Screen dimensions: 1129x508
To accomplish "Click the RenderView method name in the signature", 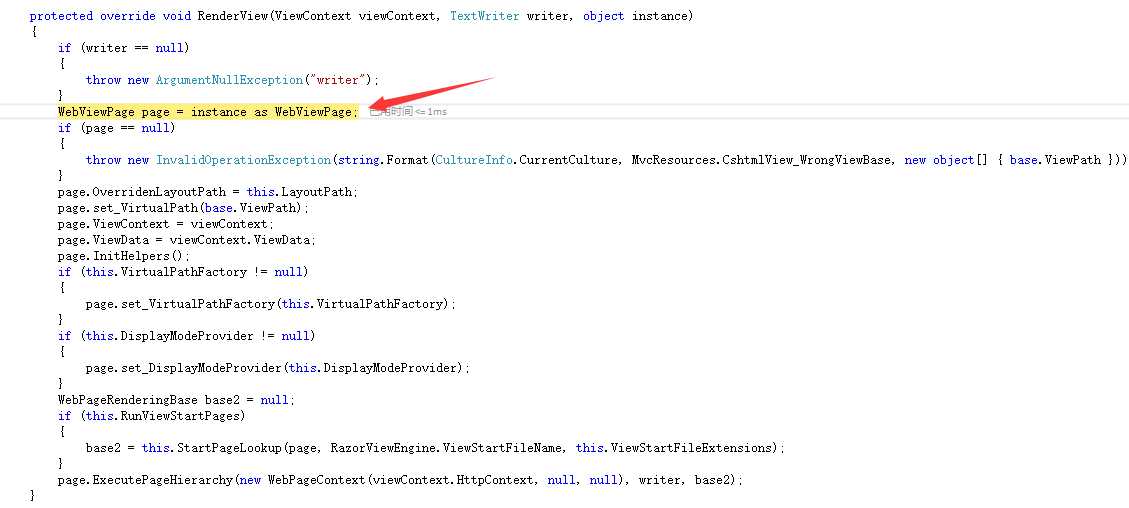I will tap(233, 16).
